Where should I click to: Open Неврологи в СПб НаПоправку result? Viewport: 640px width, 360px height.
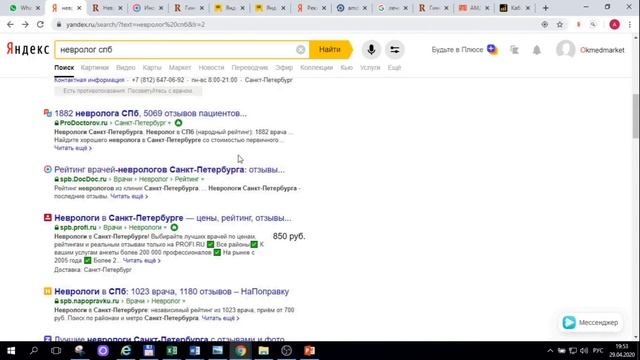171,291
